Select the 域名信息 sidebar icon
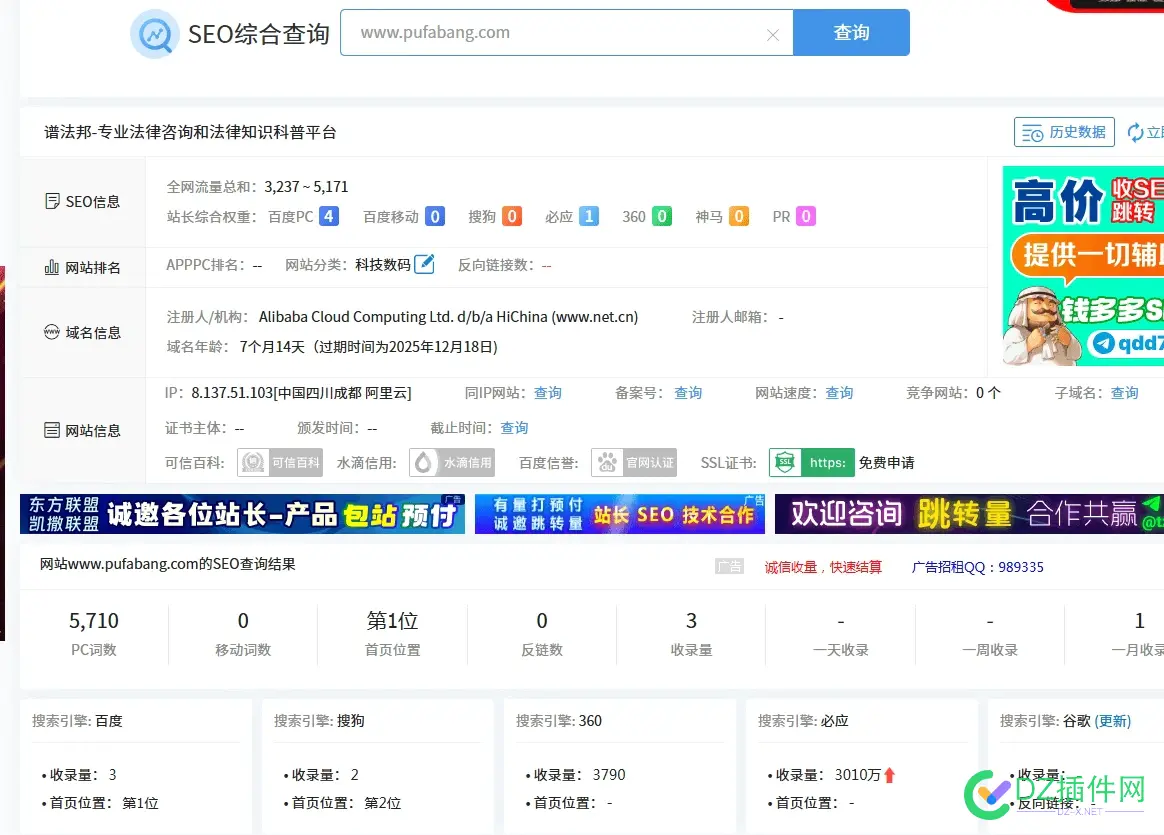Screen dimensions: 1164x835 [x=53, y=331]
